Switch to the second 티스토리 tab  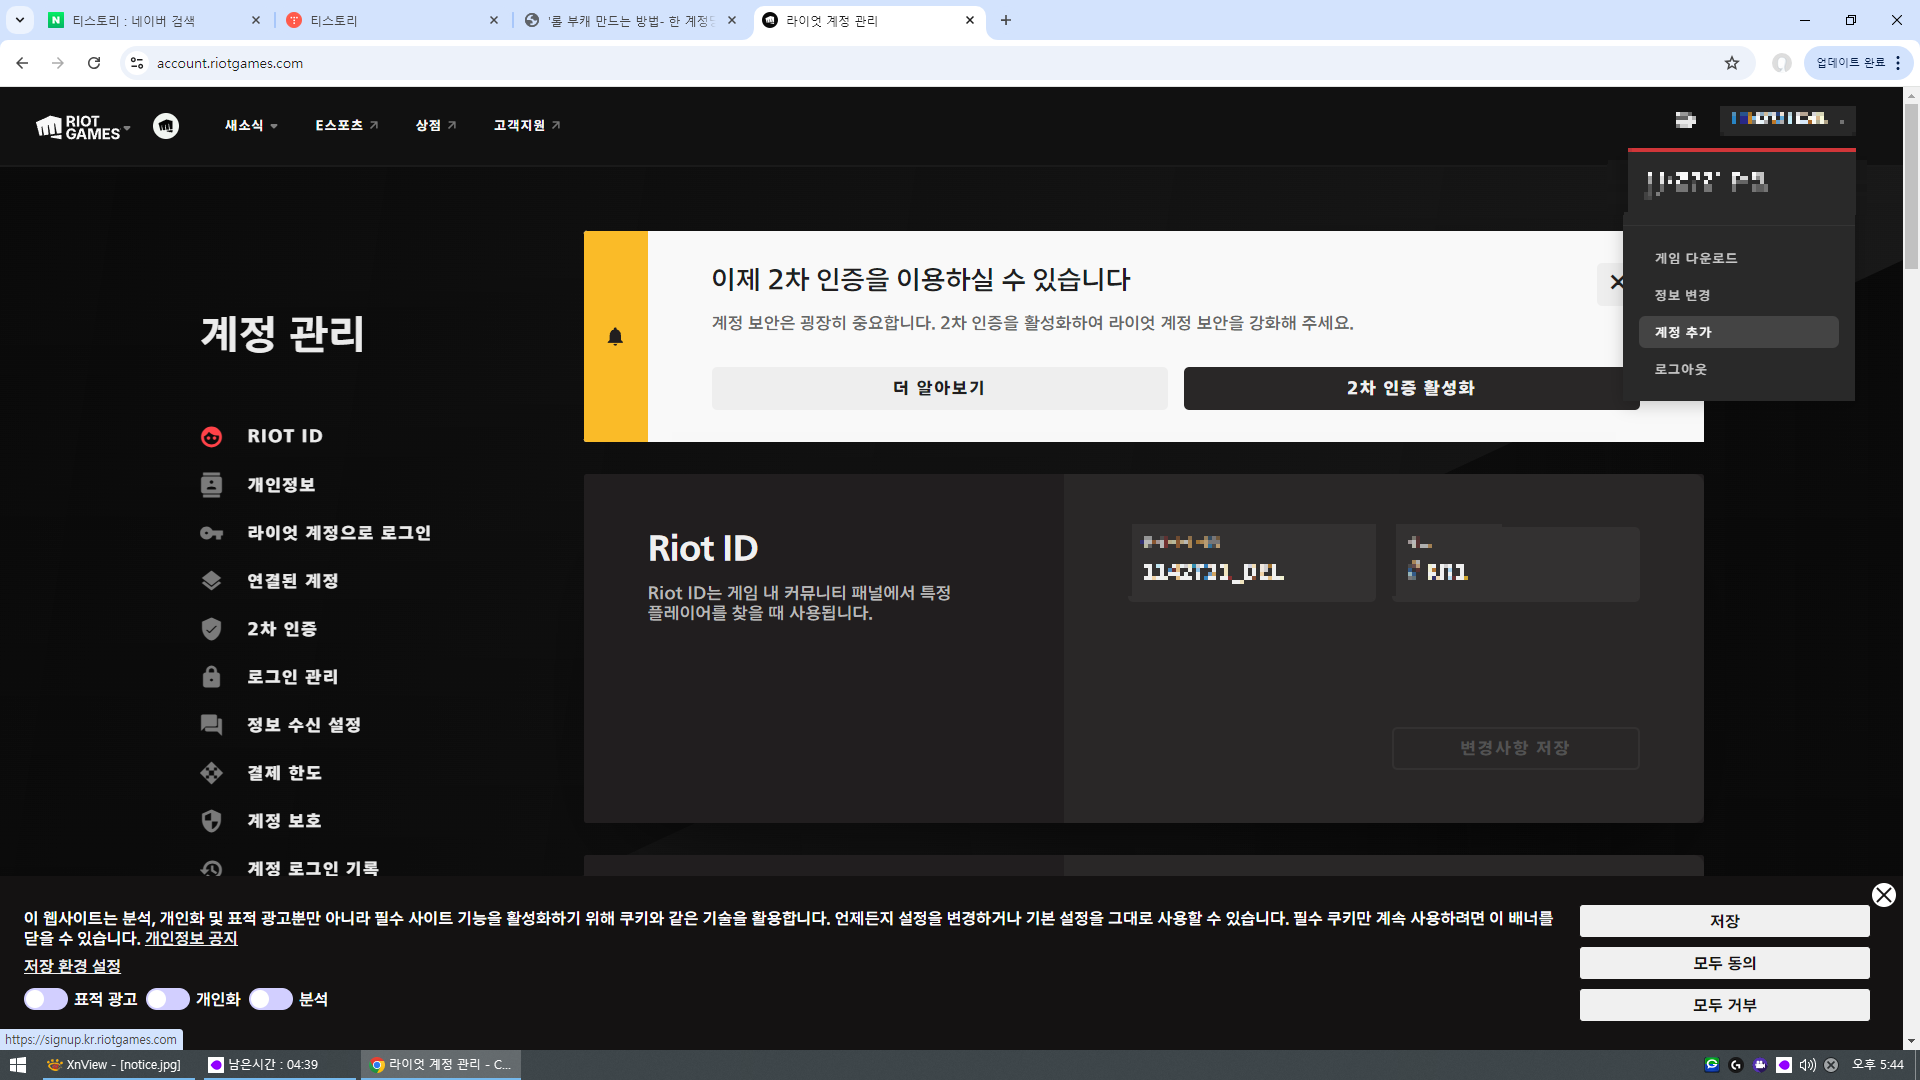pos(392,20)
